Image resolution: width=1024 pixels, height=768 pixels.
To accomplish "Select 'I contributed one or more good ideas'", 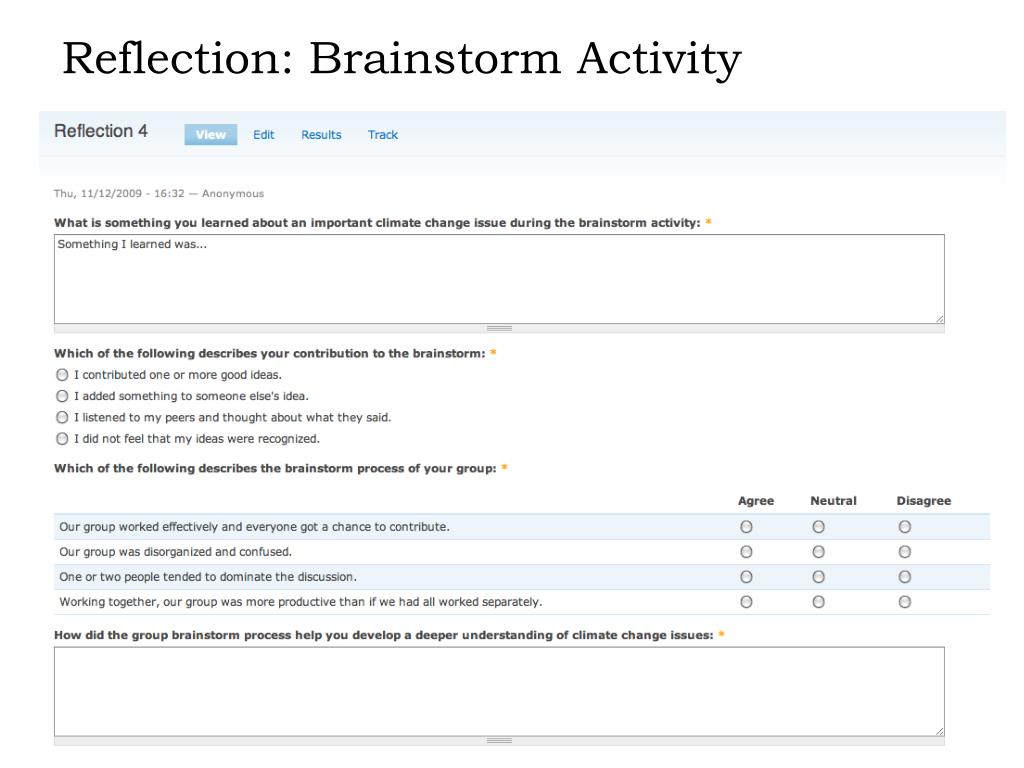I will 62,375.
